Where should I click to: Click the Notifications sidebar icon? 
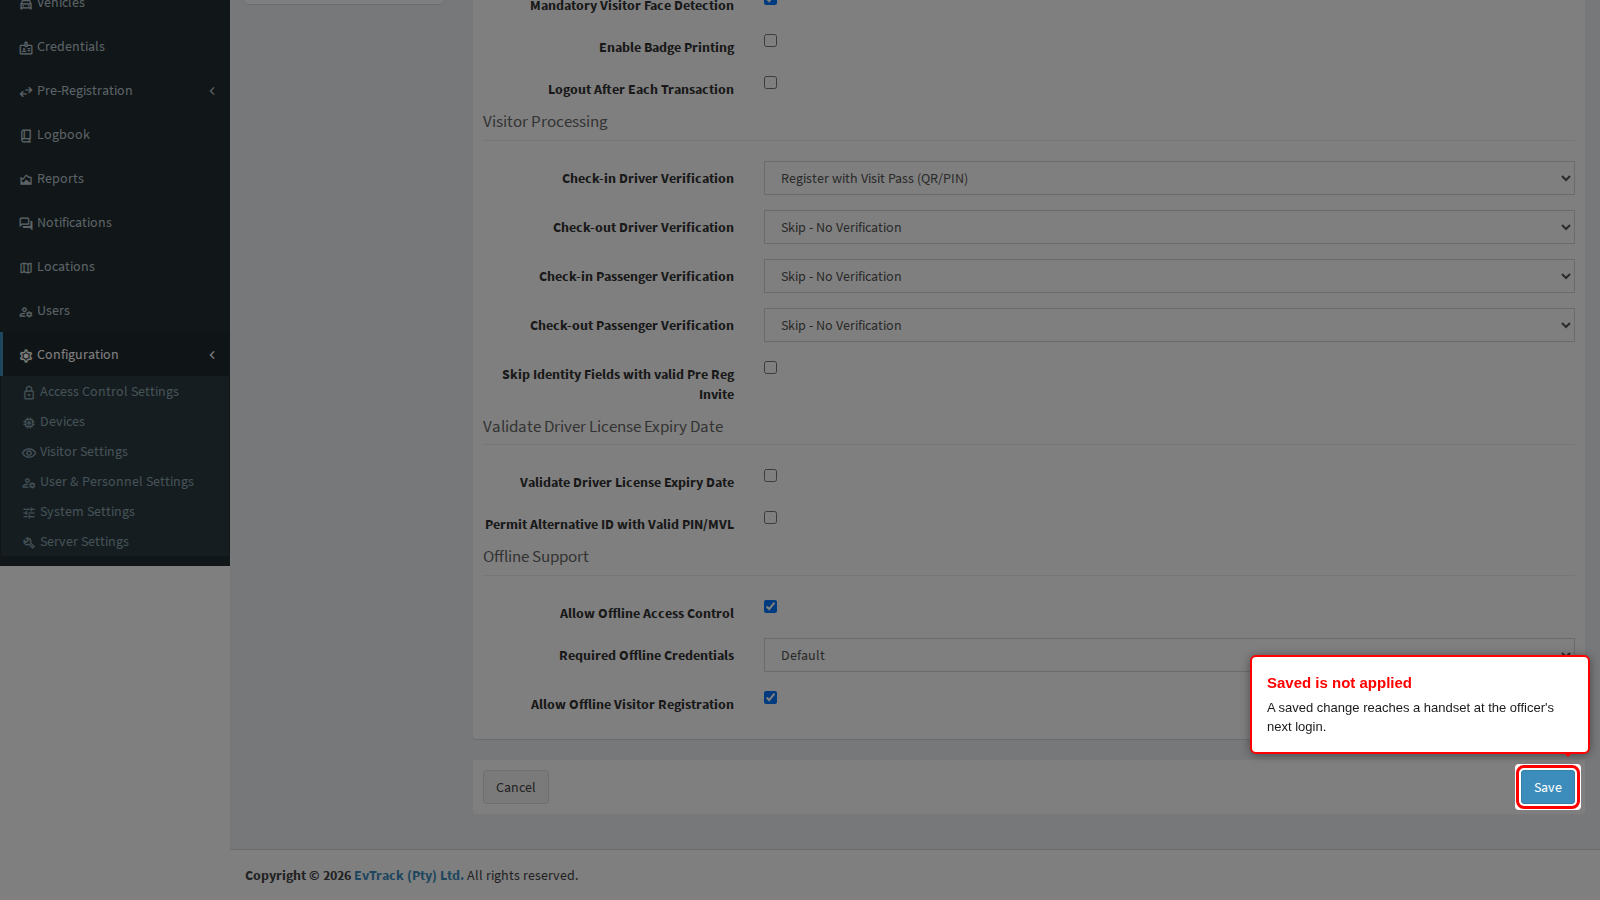coord(26,224)
